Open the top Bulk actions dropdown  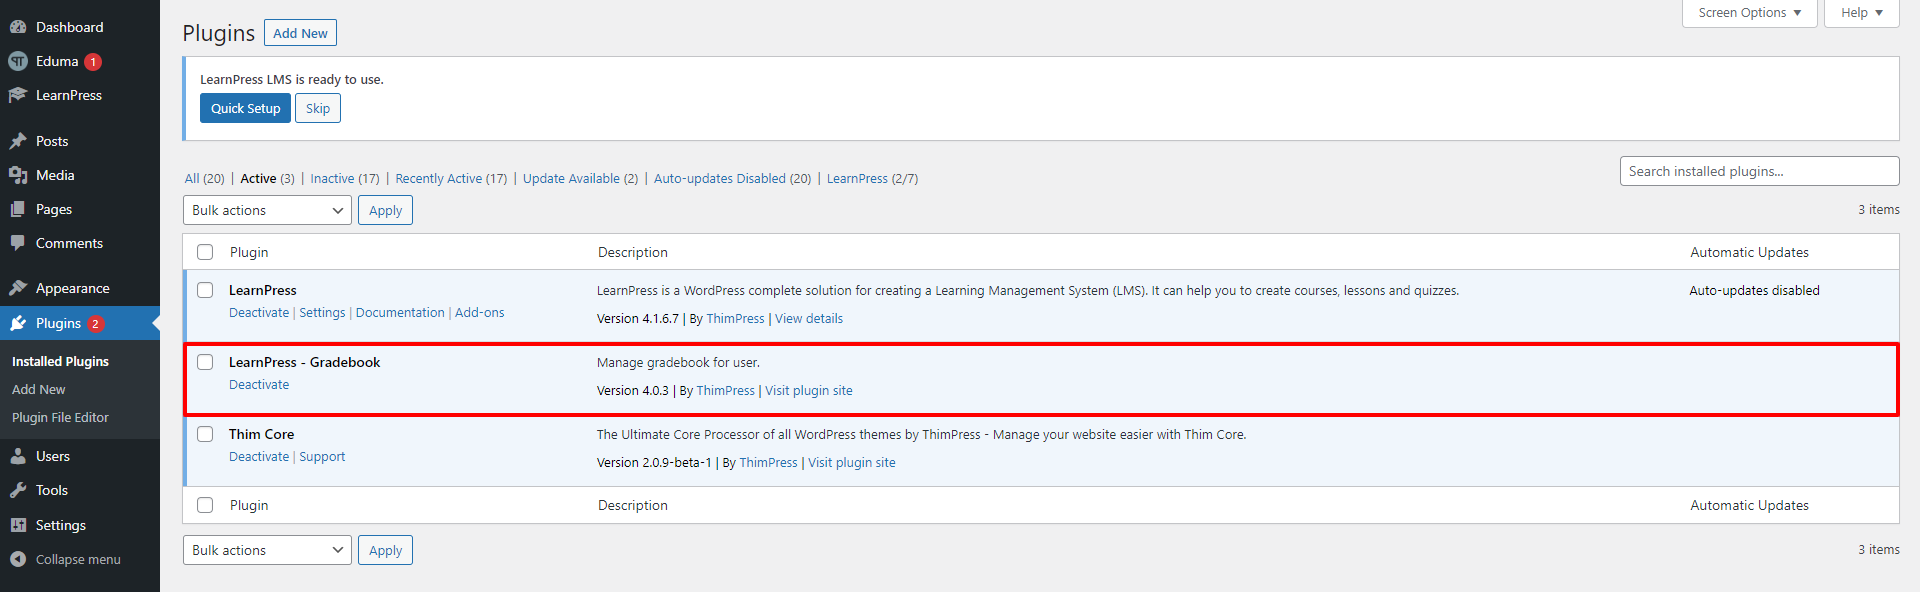[267, 210]
